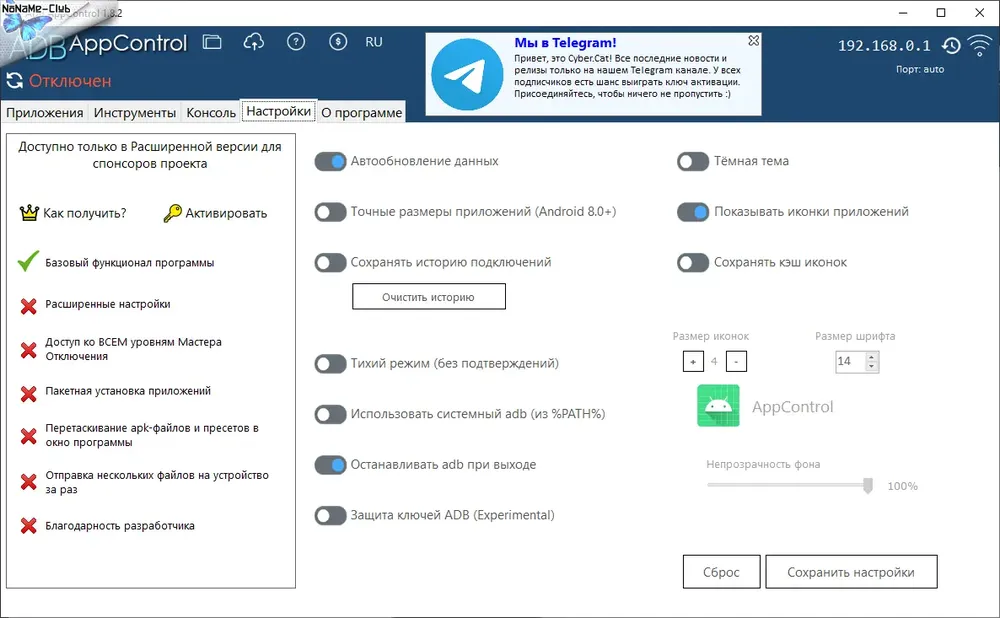This screenshot has width=1000, height=618.
Task: Toggle Использовать системный adb switch
Action: [330, 414]
